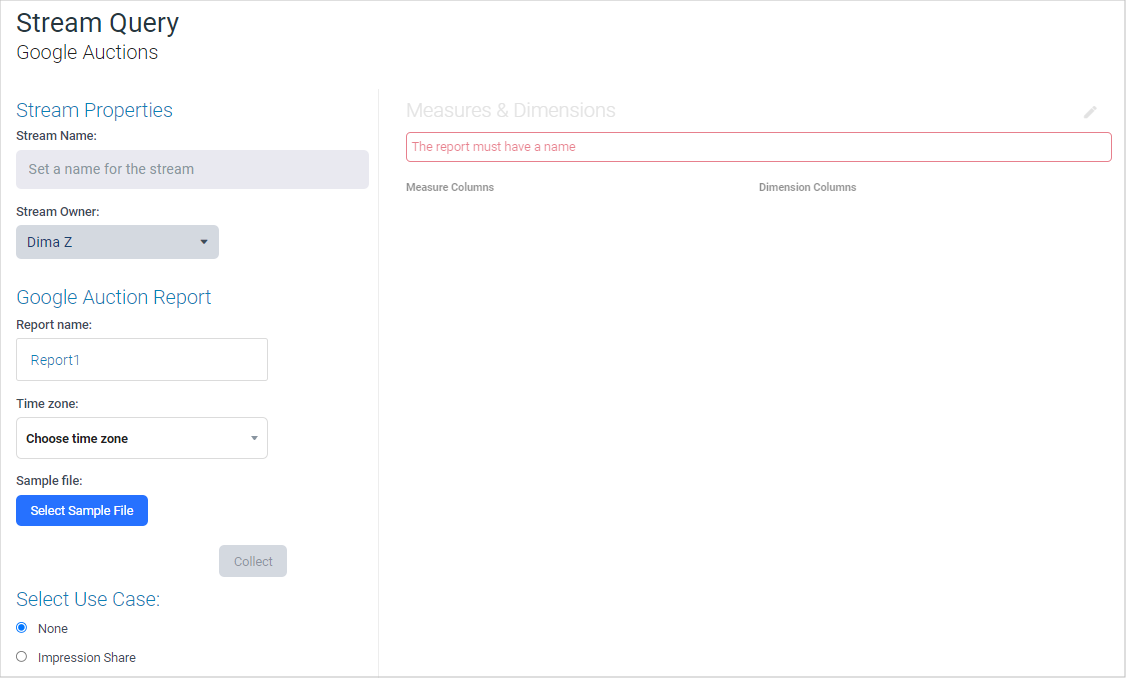Image resolution: width=1126 pixels, height=678 pixels.
Task: Click the 'The report must have a name' error message
Action: (758, 147)
